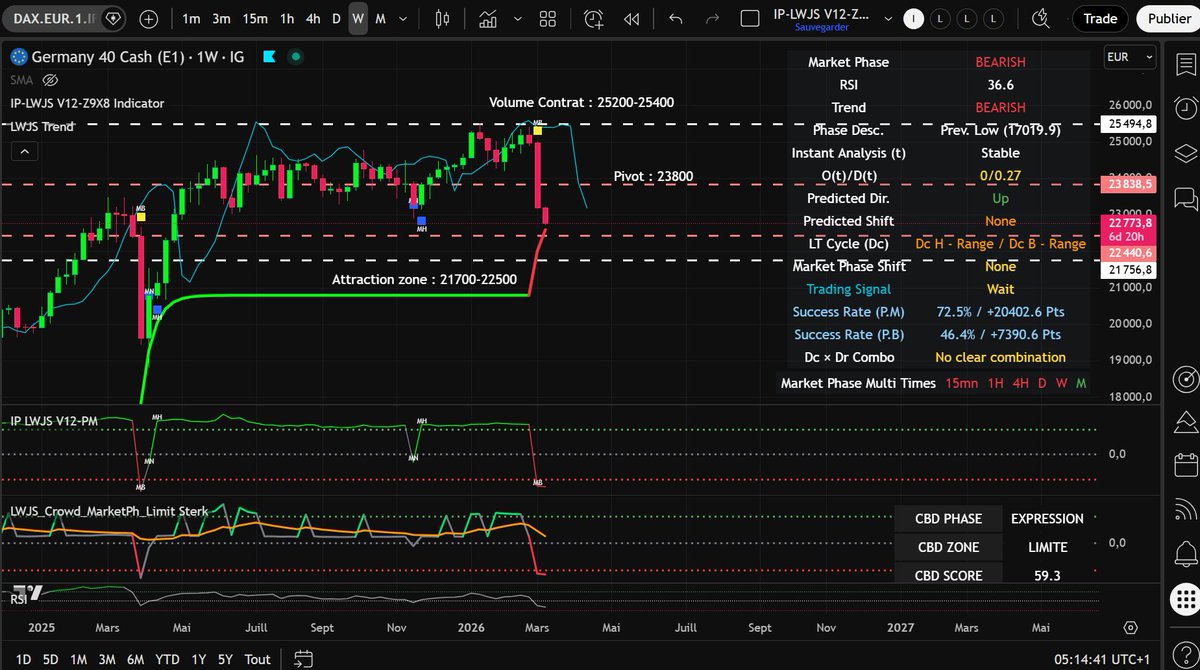
Task: Open the economic calendar sidebar icon
Action: 1184,464
